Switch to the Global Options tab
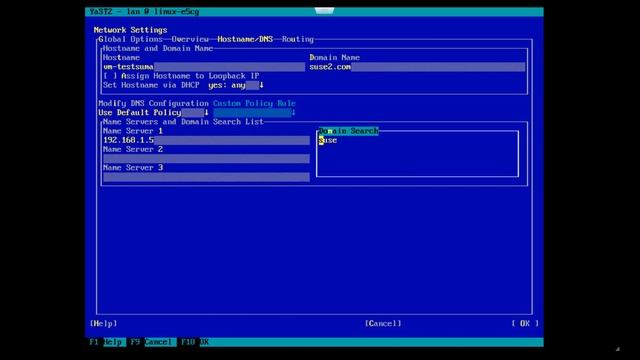640x360 pixels. pos(130,39)
